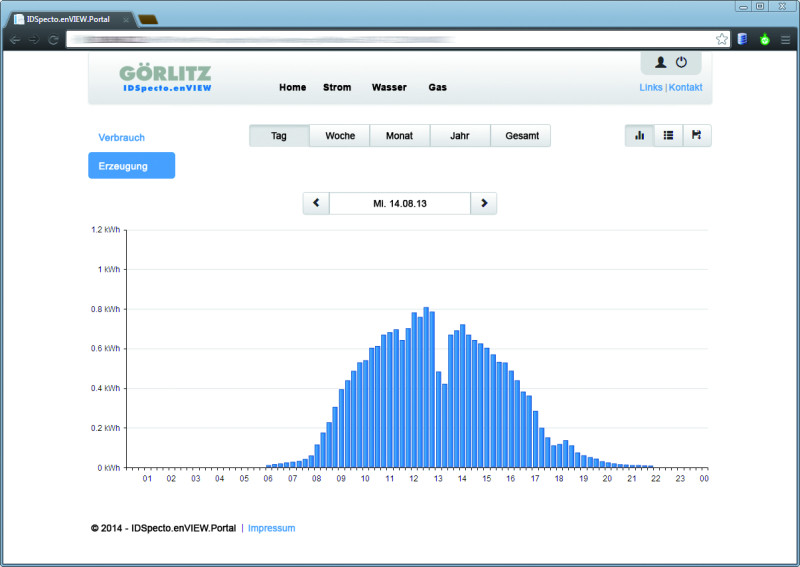
Task: Open the Strom menu
Action: coord(337,87)
